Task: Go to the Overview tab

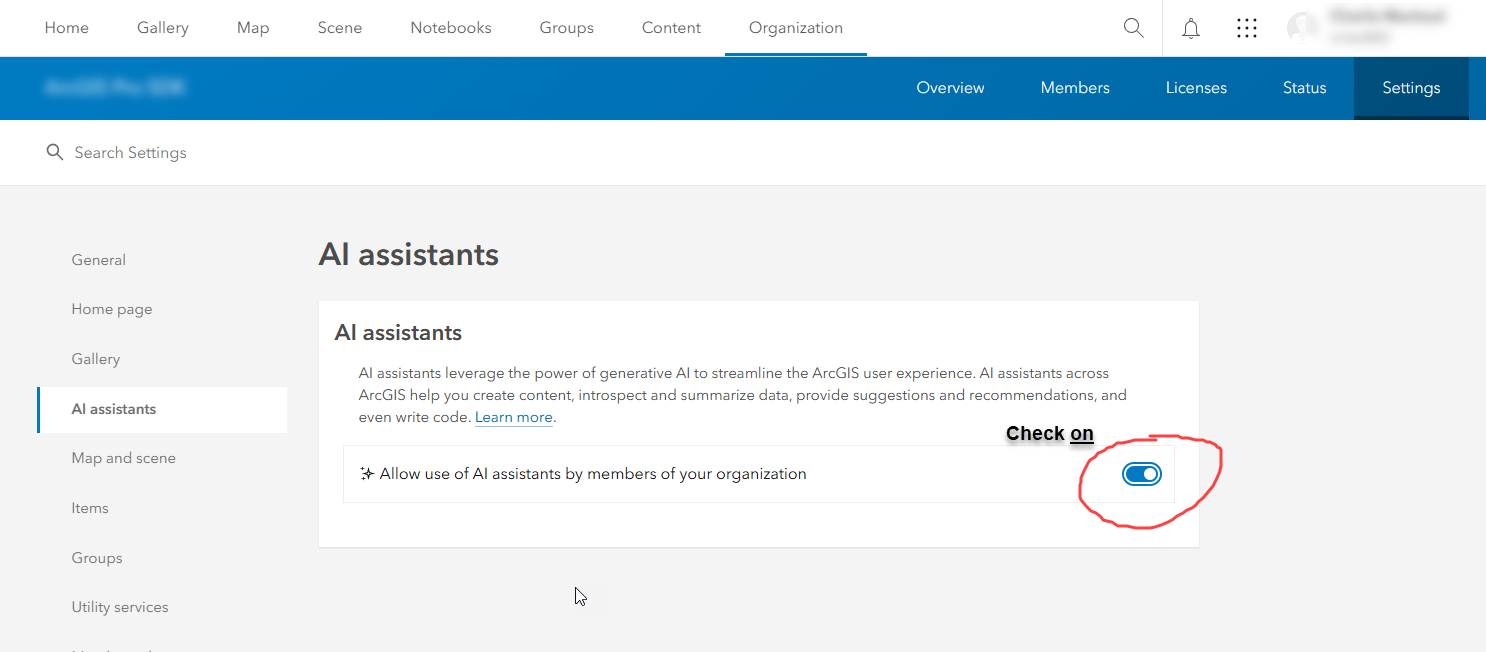Action: click(x=950, y=88)
